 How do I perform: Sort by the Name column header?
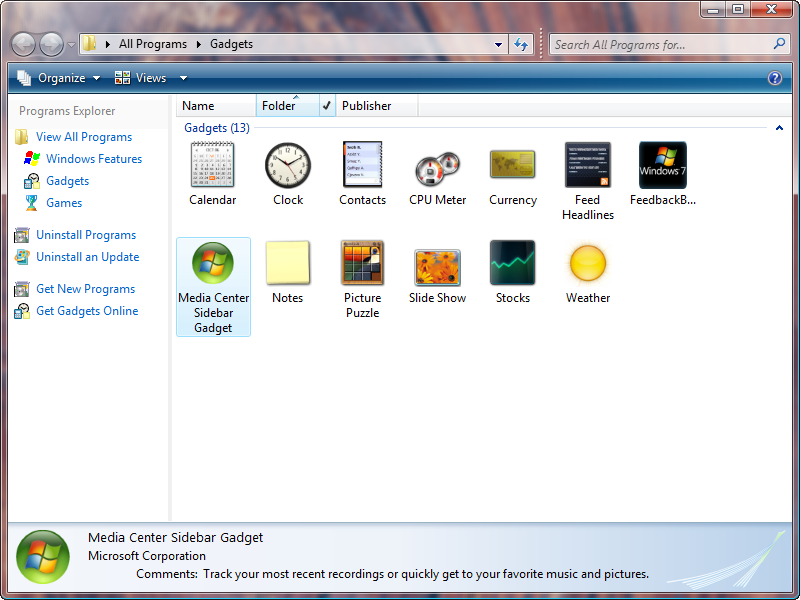point(216,106)
